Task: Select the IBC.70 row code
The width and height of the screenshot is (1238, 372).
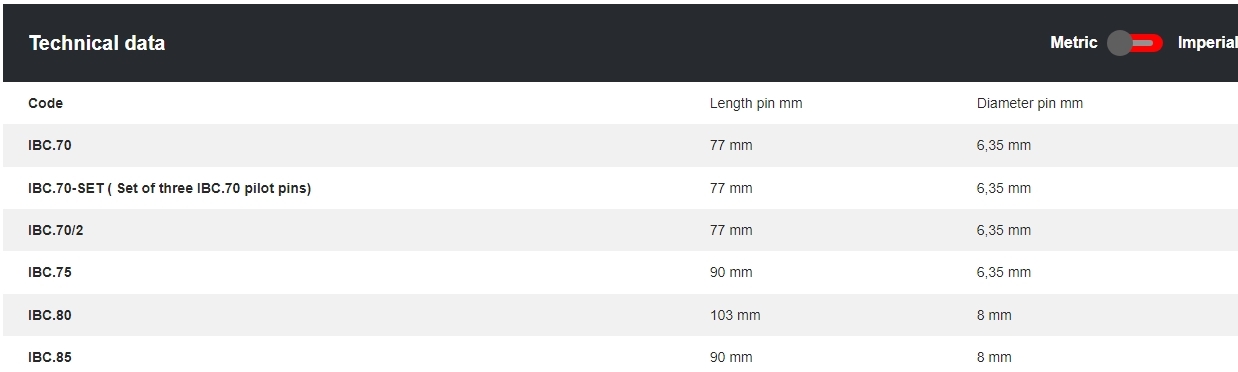Action: tap(50, 145)
